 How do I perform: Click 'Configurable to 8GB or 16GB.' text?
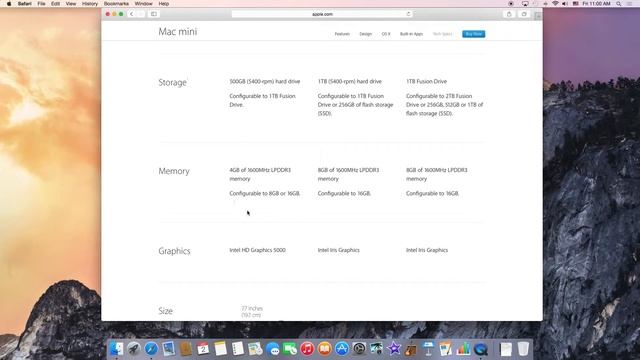click(264, 193)
